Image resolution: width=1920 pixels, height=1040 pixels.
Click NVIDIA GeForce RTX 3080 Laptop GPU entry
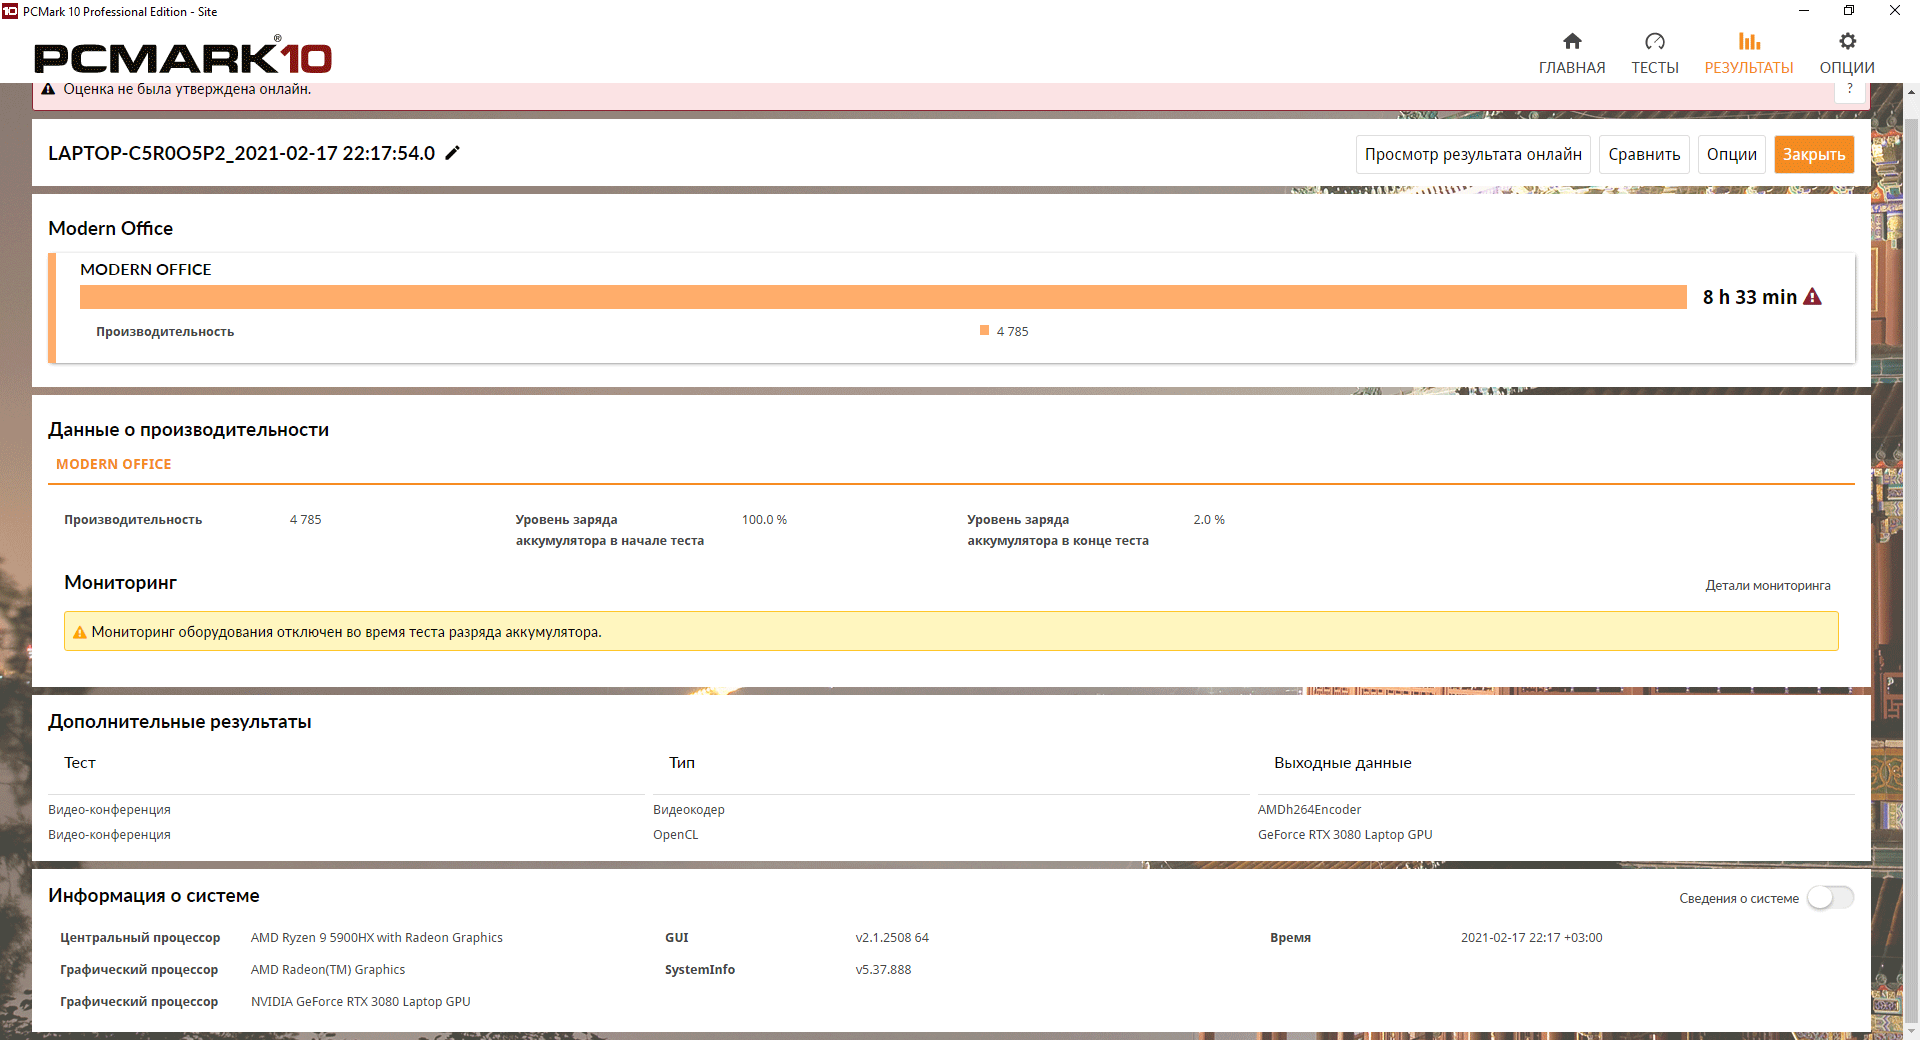point(360,1002)
